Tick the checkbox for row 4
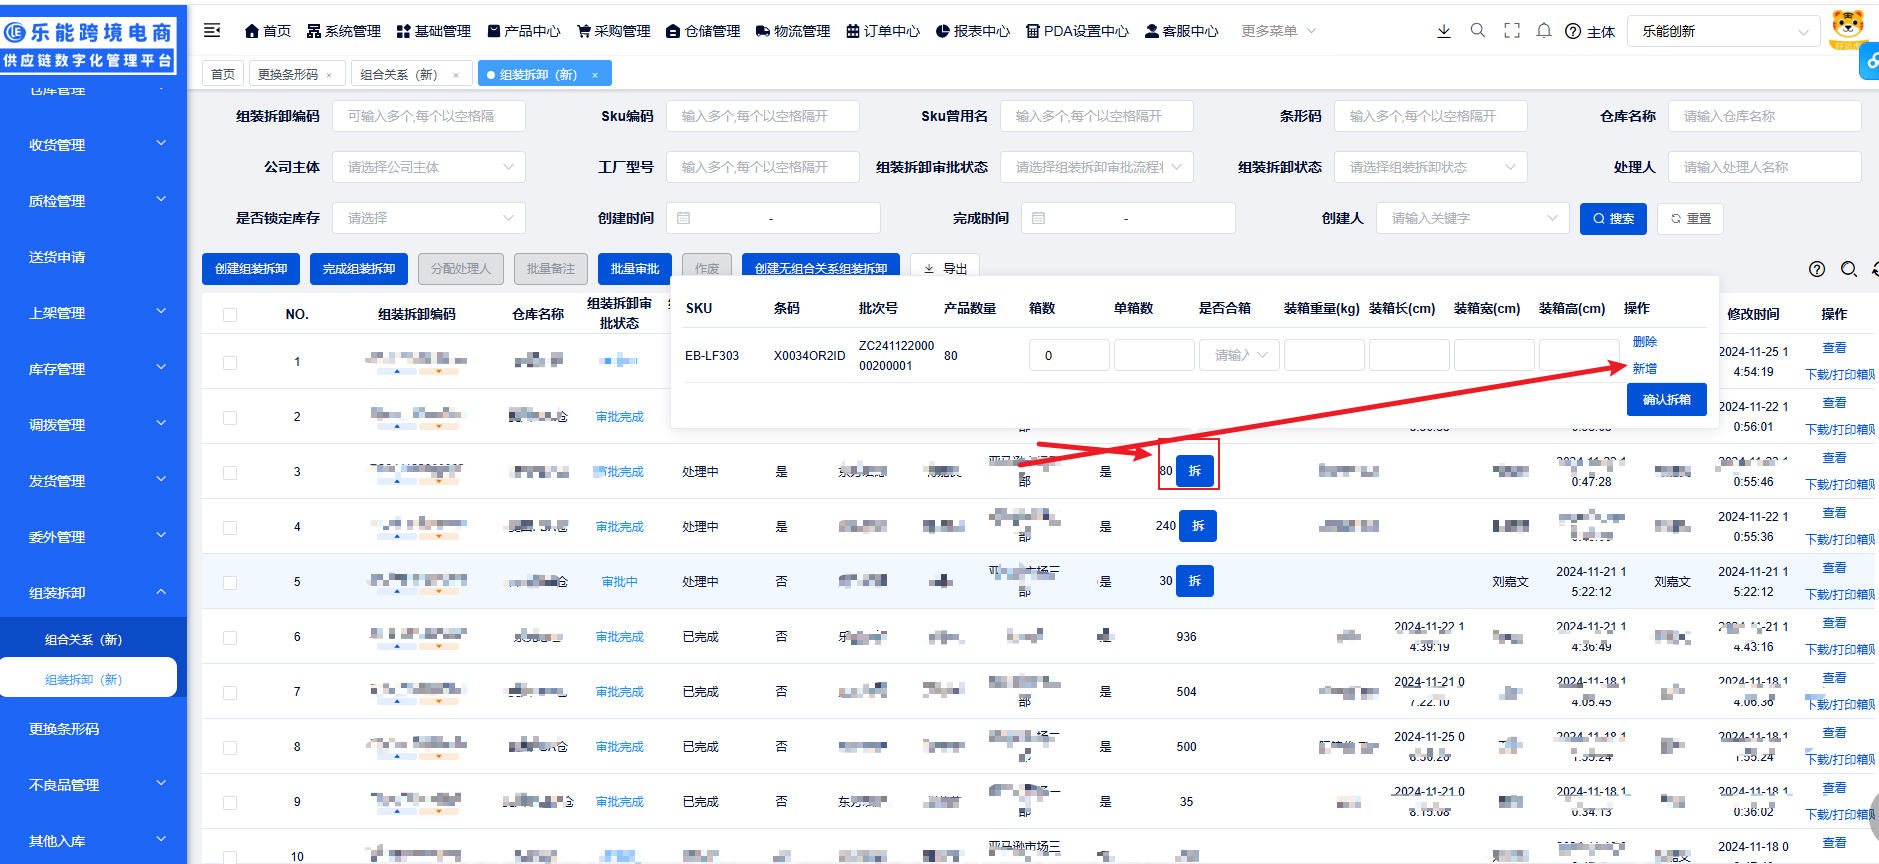This screenshot has height=864, width=1879. (x=230, y=527)
